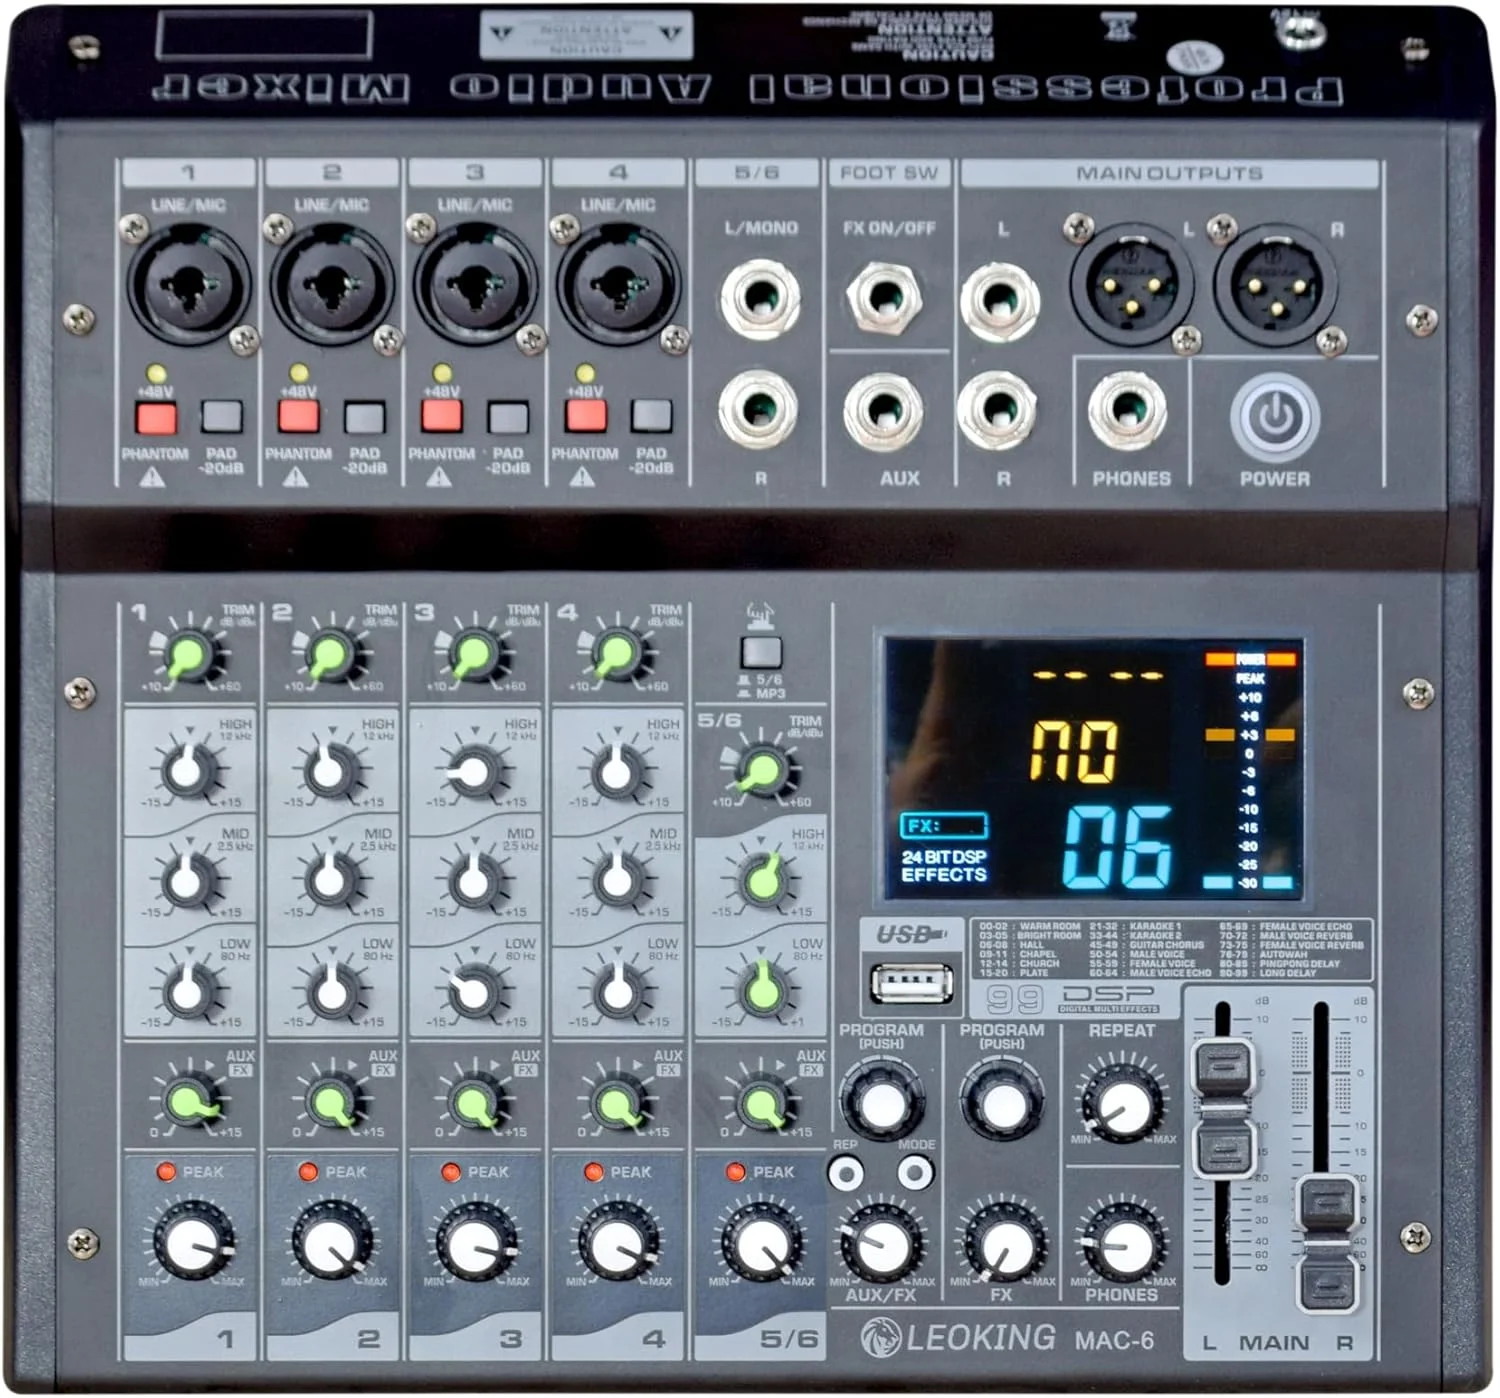
Task: Click the MAIN R fader cap
Action: click(1330, 1244)
